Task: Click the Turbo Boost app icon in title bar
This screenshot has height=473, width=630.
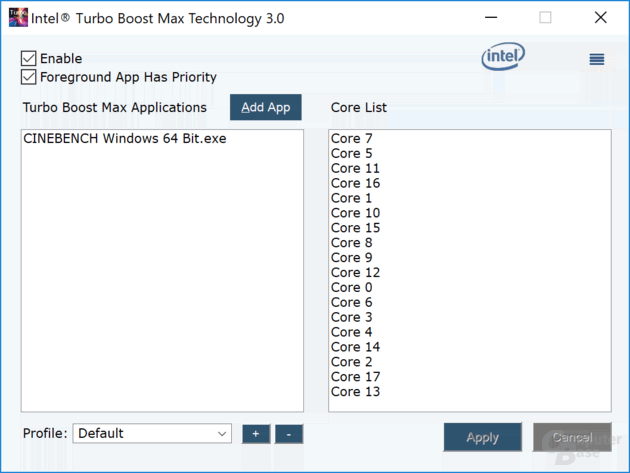Action: 18,17
